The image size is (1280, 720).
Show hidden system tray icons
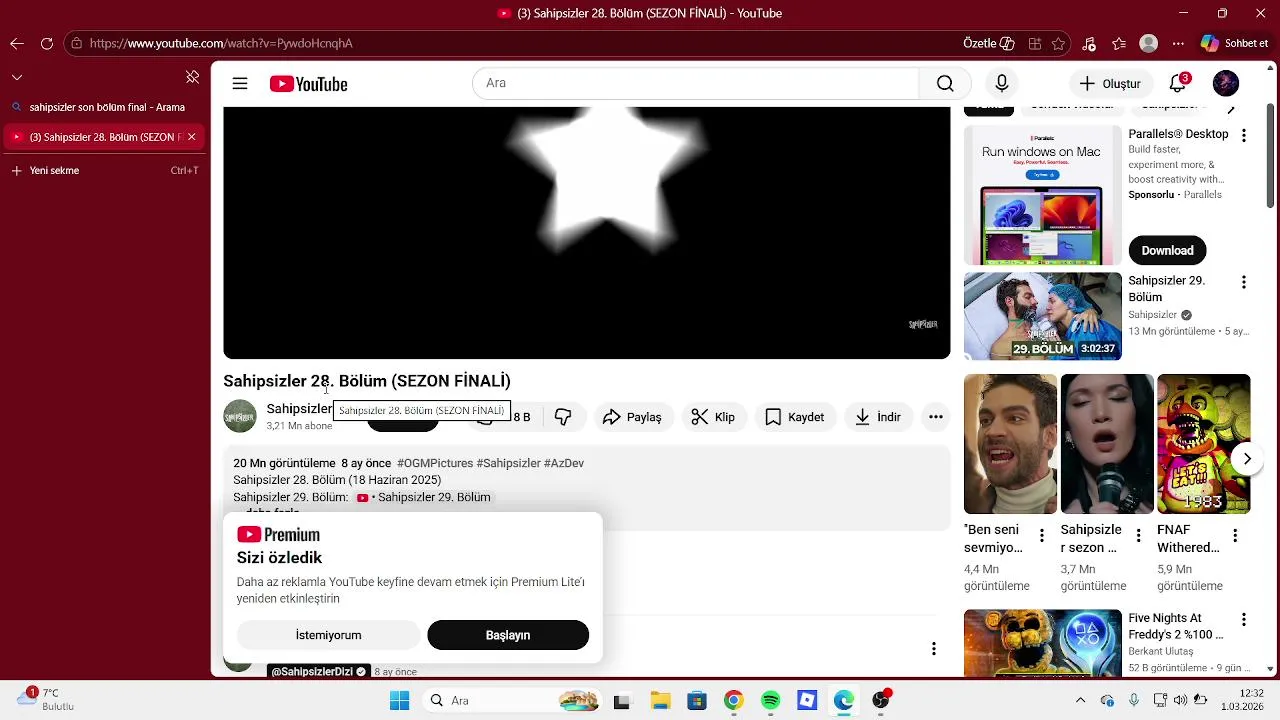1080,701
